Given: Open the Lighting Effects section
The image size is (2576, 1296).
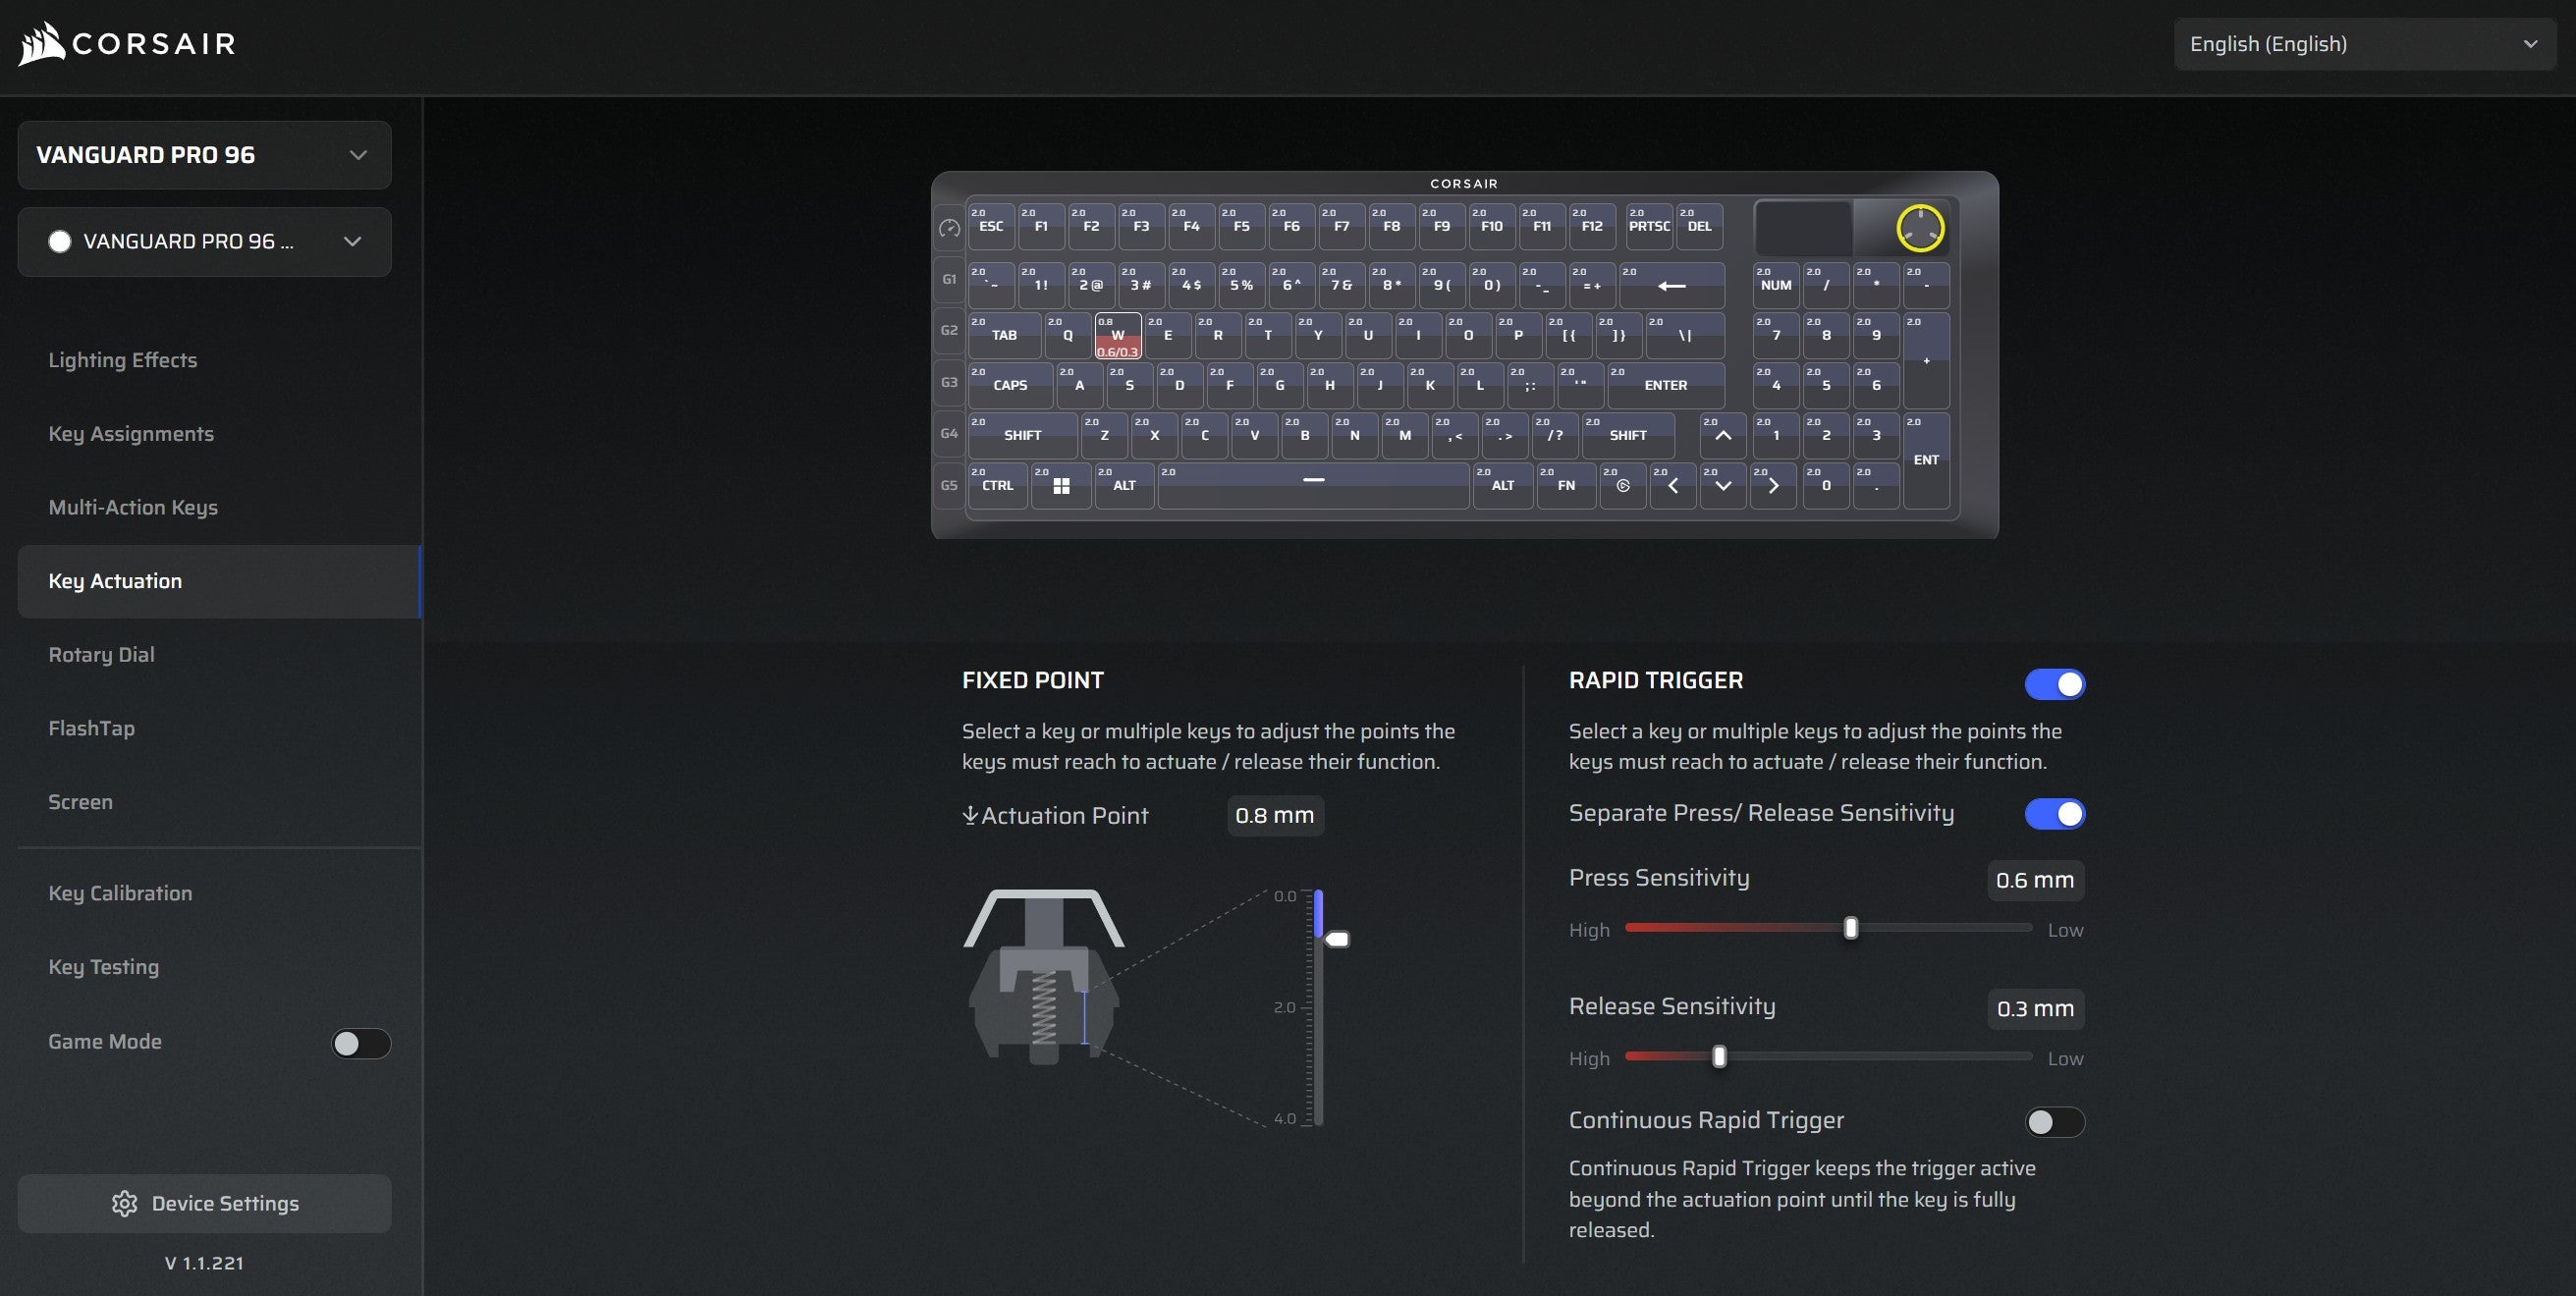Looking at the screenshot, I should point(123,360).
